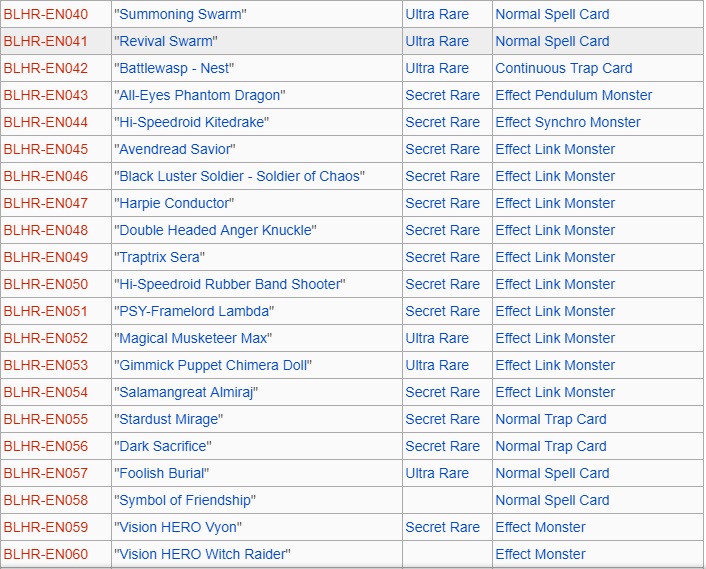This screenshot has width=706, height=569.
Task: Select "All-Eyes Phantom Dragon" card link
Action: point(200,96)
